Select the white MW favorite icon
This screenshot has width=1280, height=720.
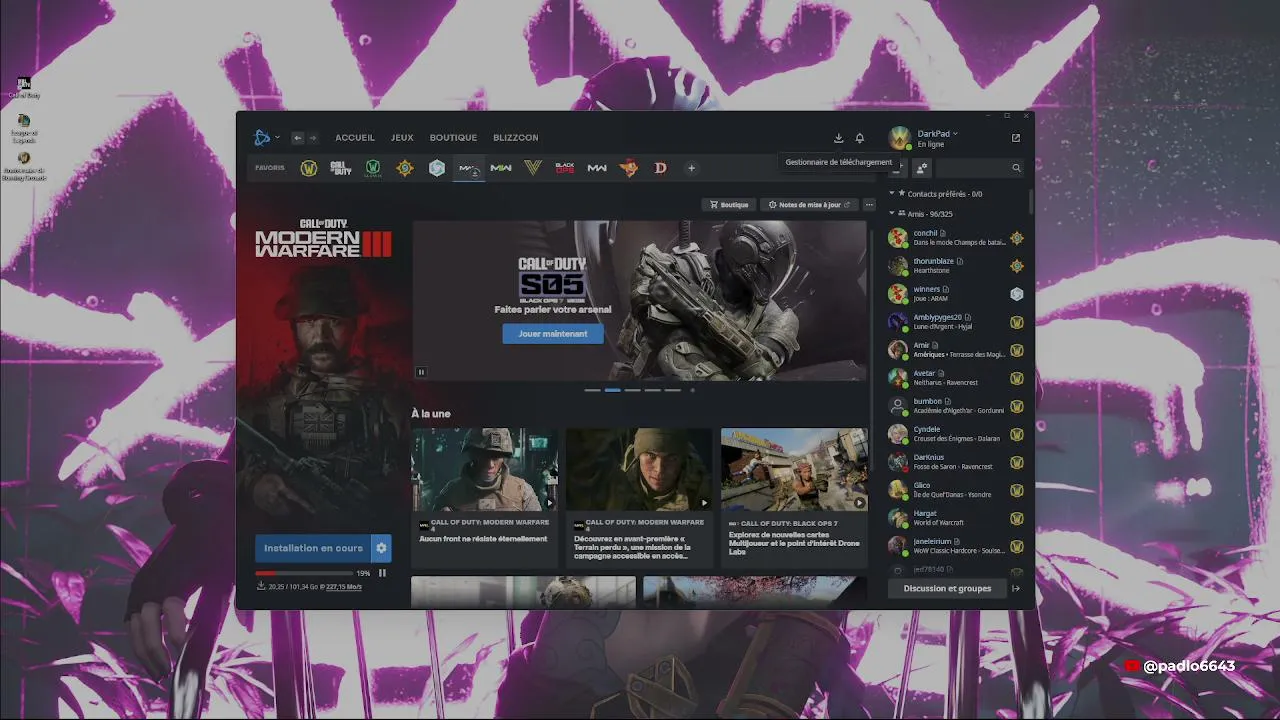597,168
